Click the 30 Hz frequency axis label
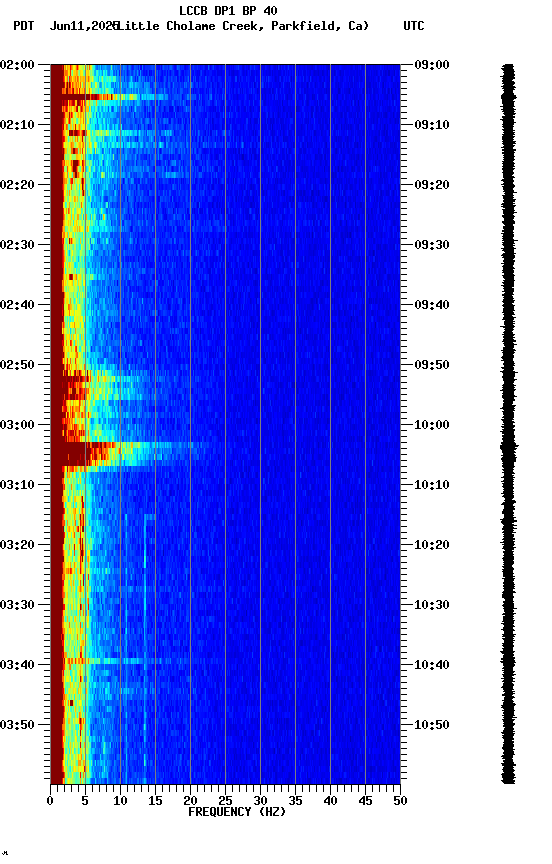Image resolution: width=552 pixels, height=864 pixels. pyautogui.click(x=260, y=801)
